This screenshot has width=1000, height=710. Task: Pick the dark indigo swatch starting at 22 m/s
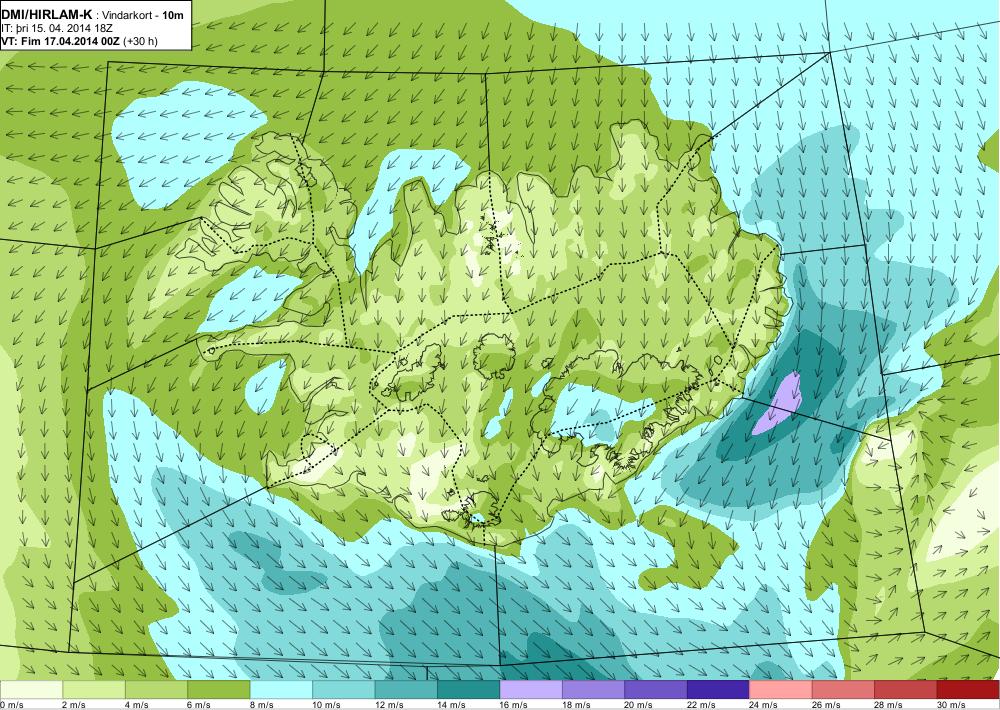[719, 690]
